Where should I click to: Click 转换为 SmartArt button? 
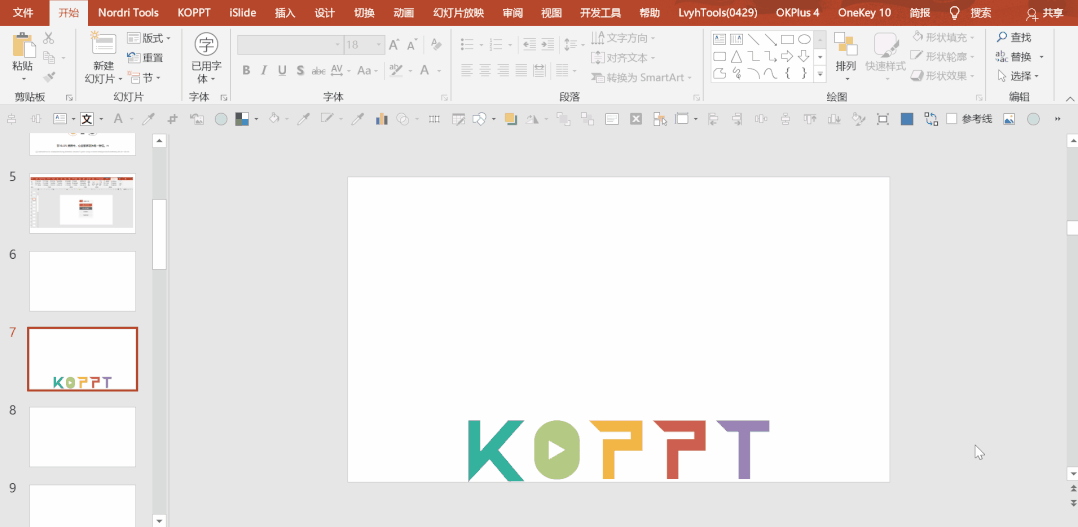click(x=641, y=78)
